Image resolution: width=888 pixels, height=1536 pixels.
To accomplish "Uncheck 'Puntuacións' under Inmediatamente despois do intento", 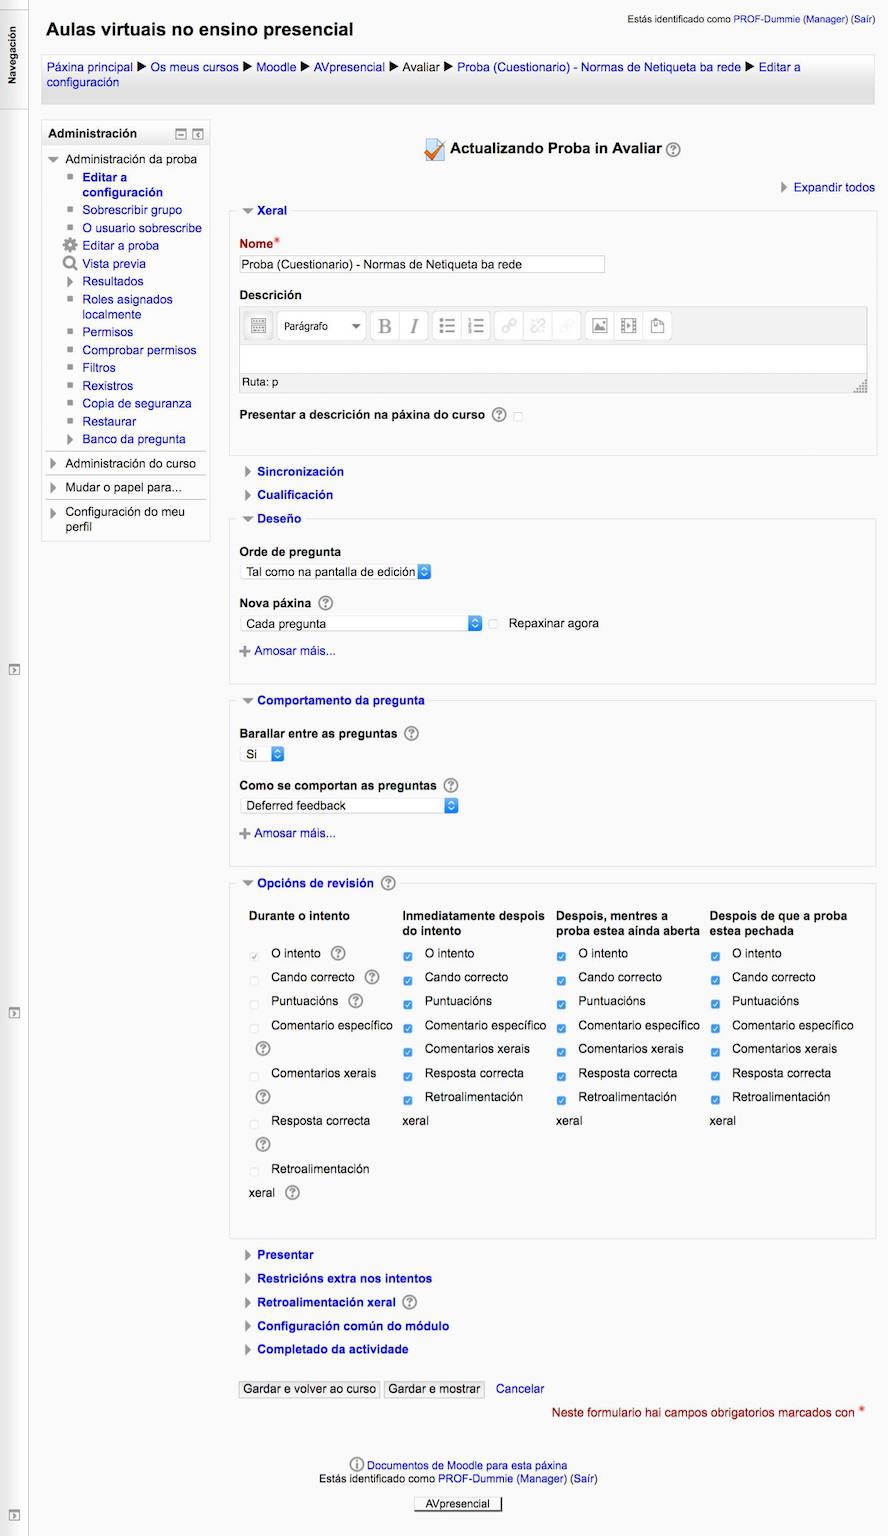I will click(x=408, y=1004).
